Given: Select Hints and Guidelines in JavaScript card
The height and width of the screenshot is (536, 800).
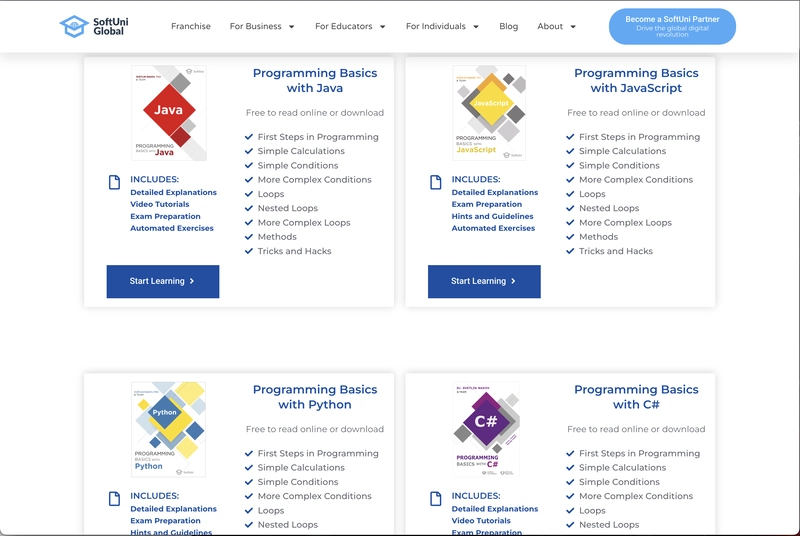Looking at the screenshot, I should 492,216.
